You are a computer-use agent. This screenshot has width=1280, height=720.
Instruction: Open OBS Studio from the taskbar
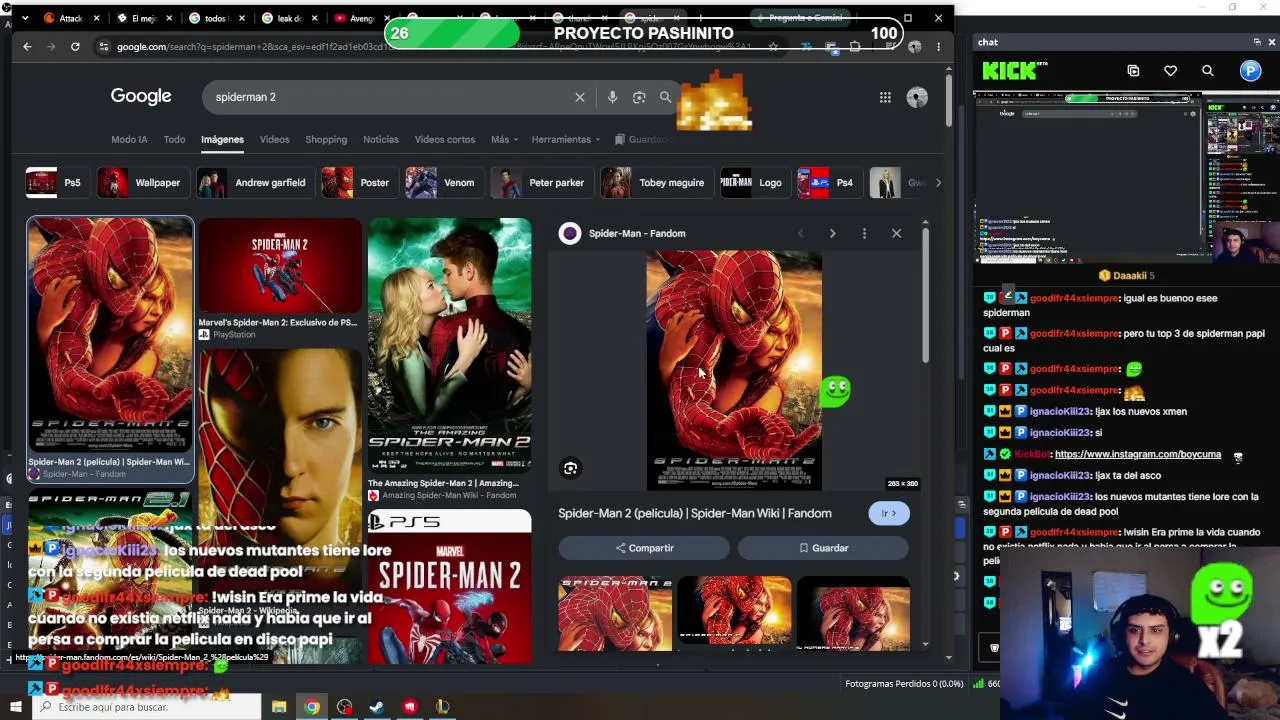[x=345, y=707]
